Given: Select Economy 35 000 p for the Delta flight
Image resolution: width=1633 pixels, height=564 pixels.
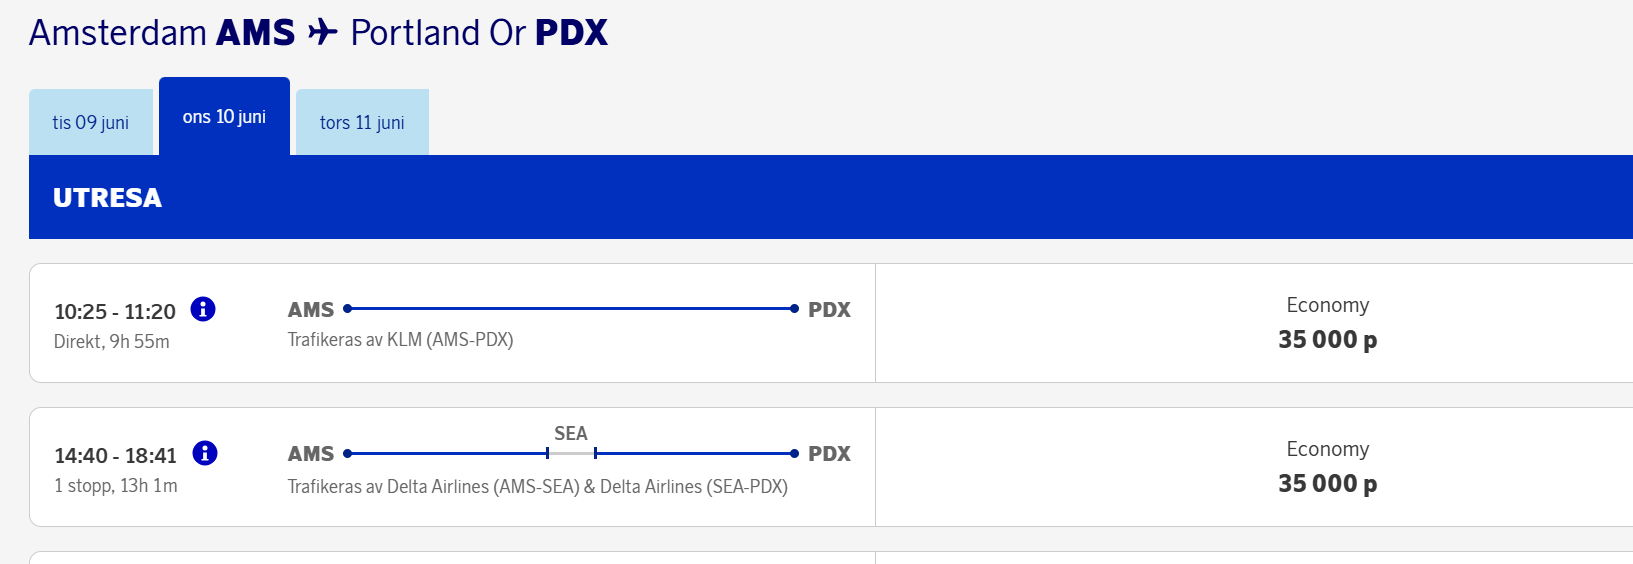Looking at the screenshot, I should (x=1327, y=467).
